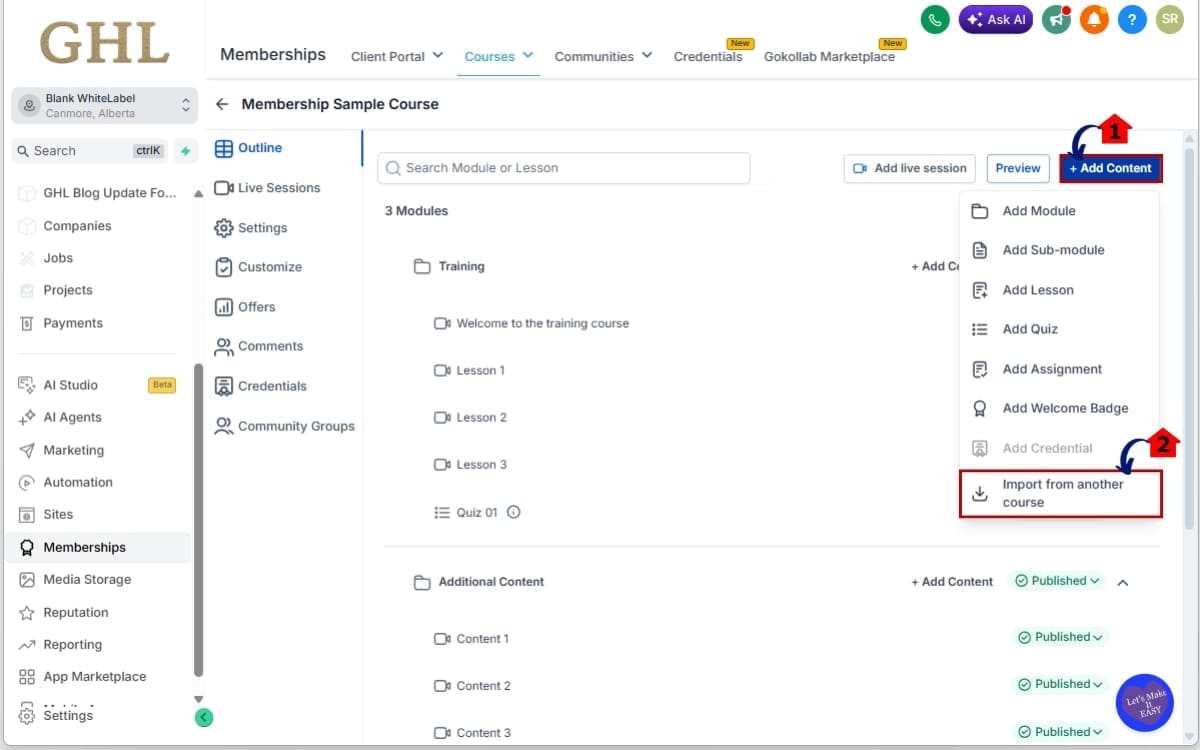Open the Customize tab
This screenshot has width=1200, height=750.
click(x=258, y=267)
